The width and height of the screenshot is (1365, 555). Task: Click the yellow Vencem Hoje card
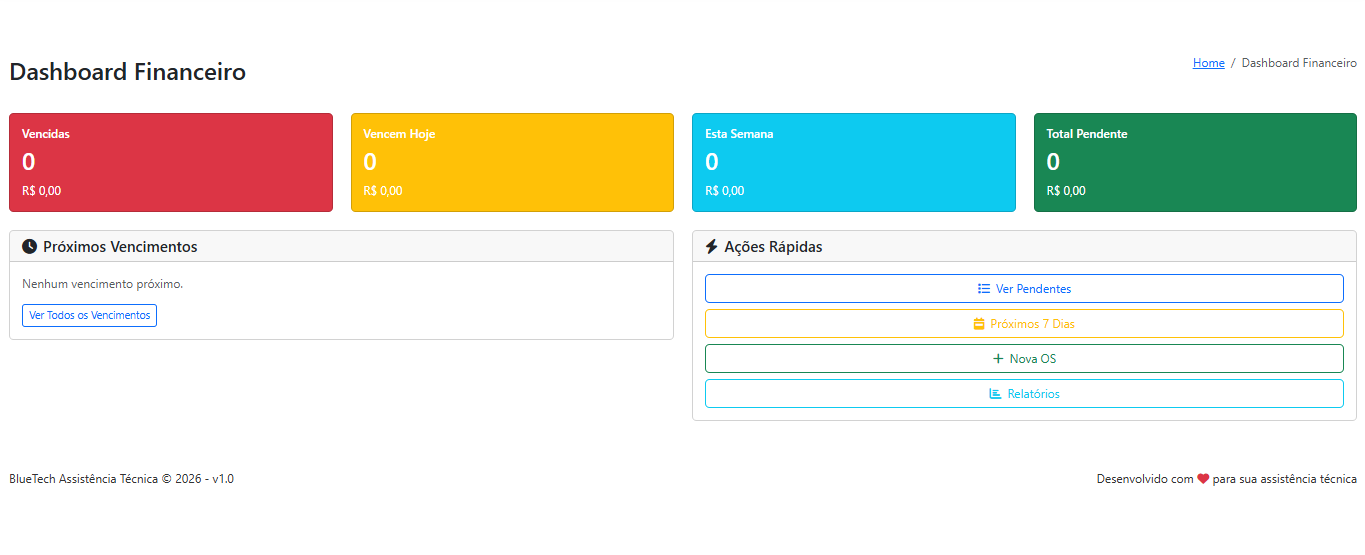512,162
